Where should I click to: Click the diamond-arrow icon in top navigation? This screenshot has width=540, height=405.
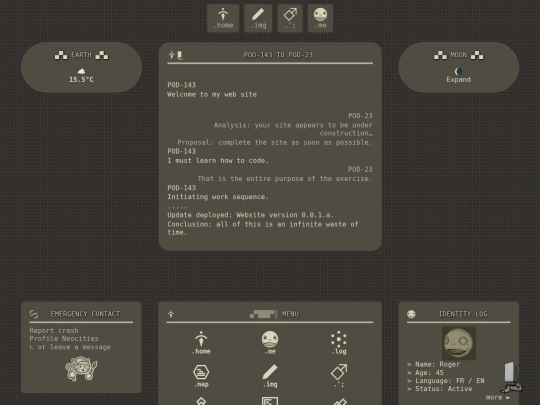290,18
